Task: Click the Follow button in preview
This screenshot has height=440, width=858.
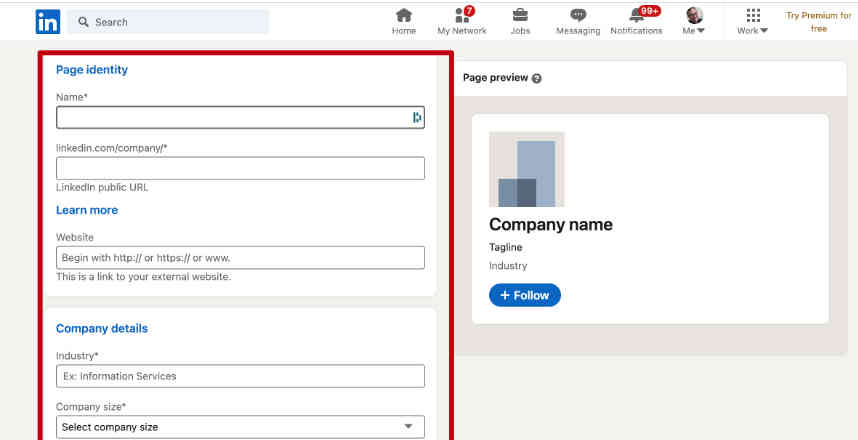Action: tap(525, 295)
